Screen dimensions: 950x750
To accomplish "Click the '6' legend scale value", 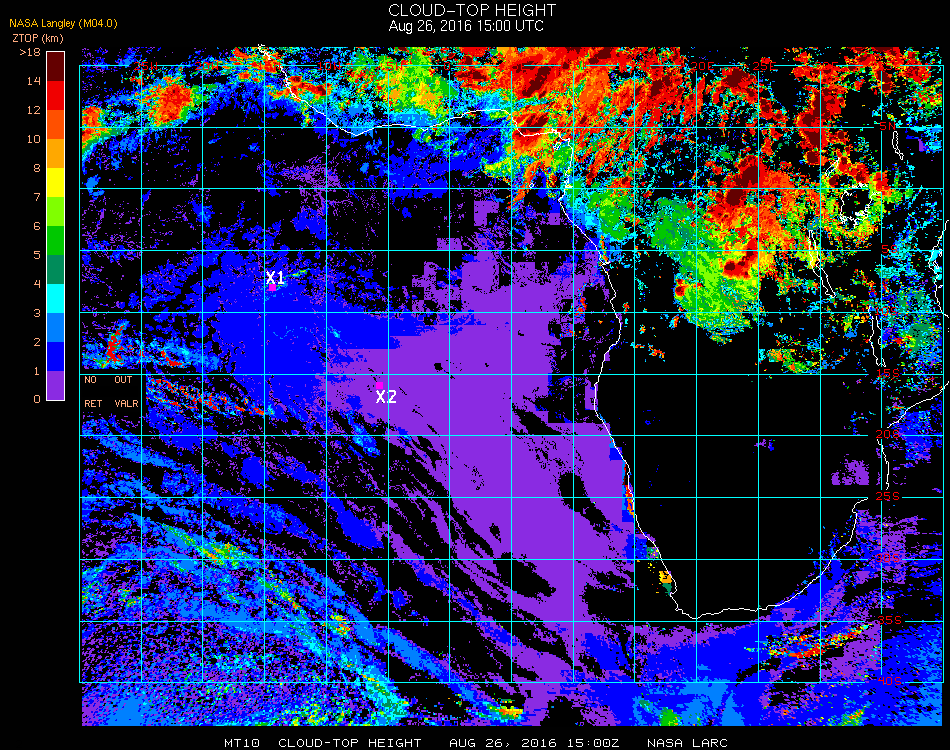I will 37,227.
